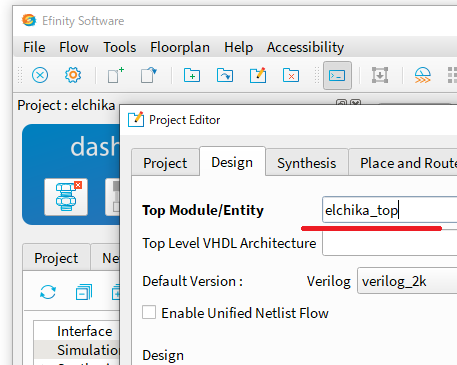Select the Project tab in left sidebar panel
457x365 pixels.
[56, 258]
